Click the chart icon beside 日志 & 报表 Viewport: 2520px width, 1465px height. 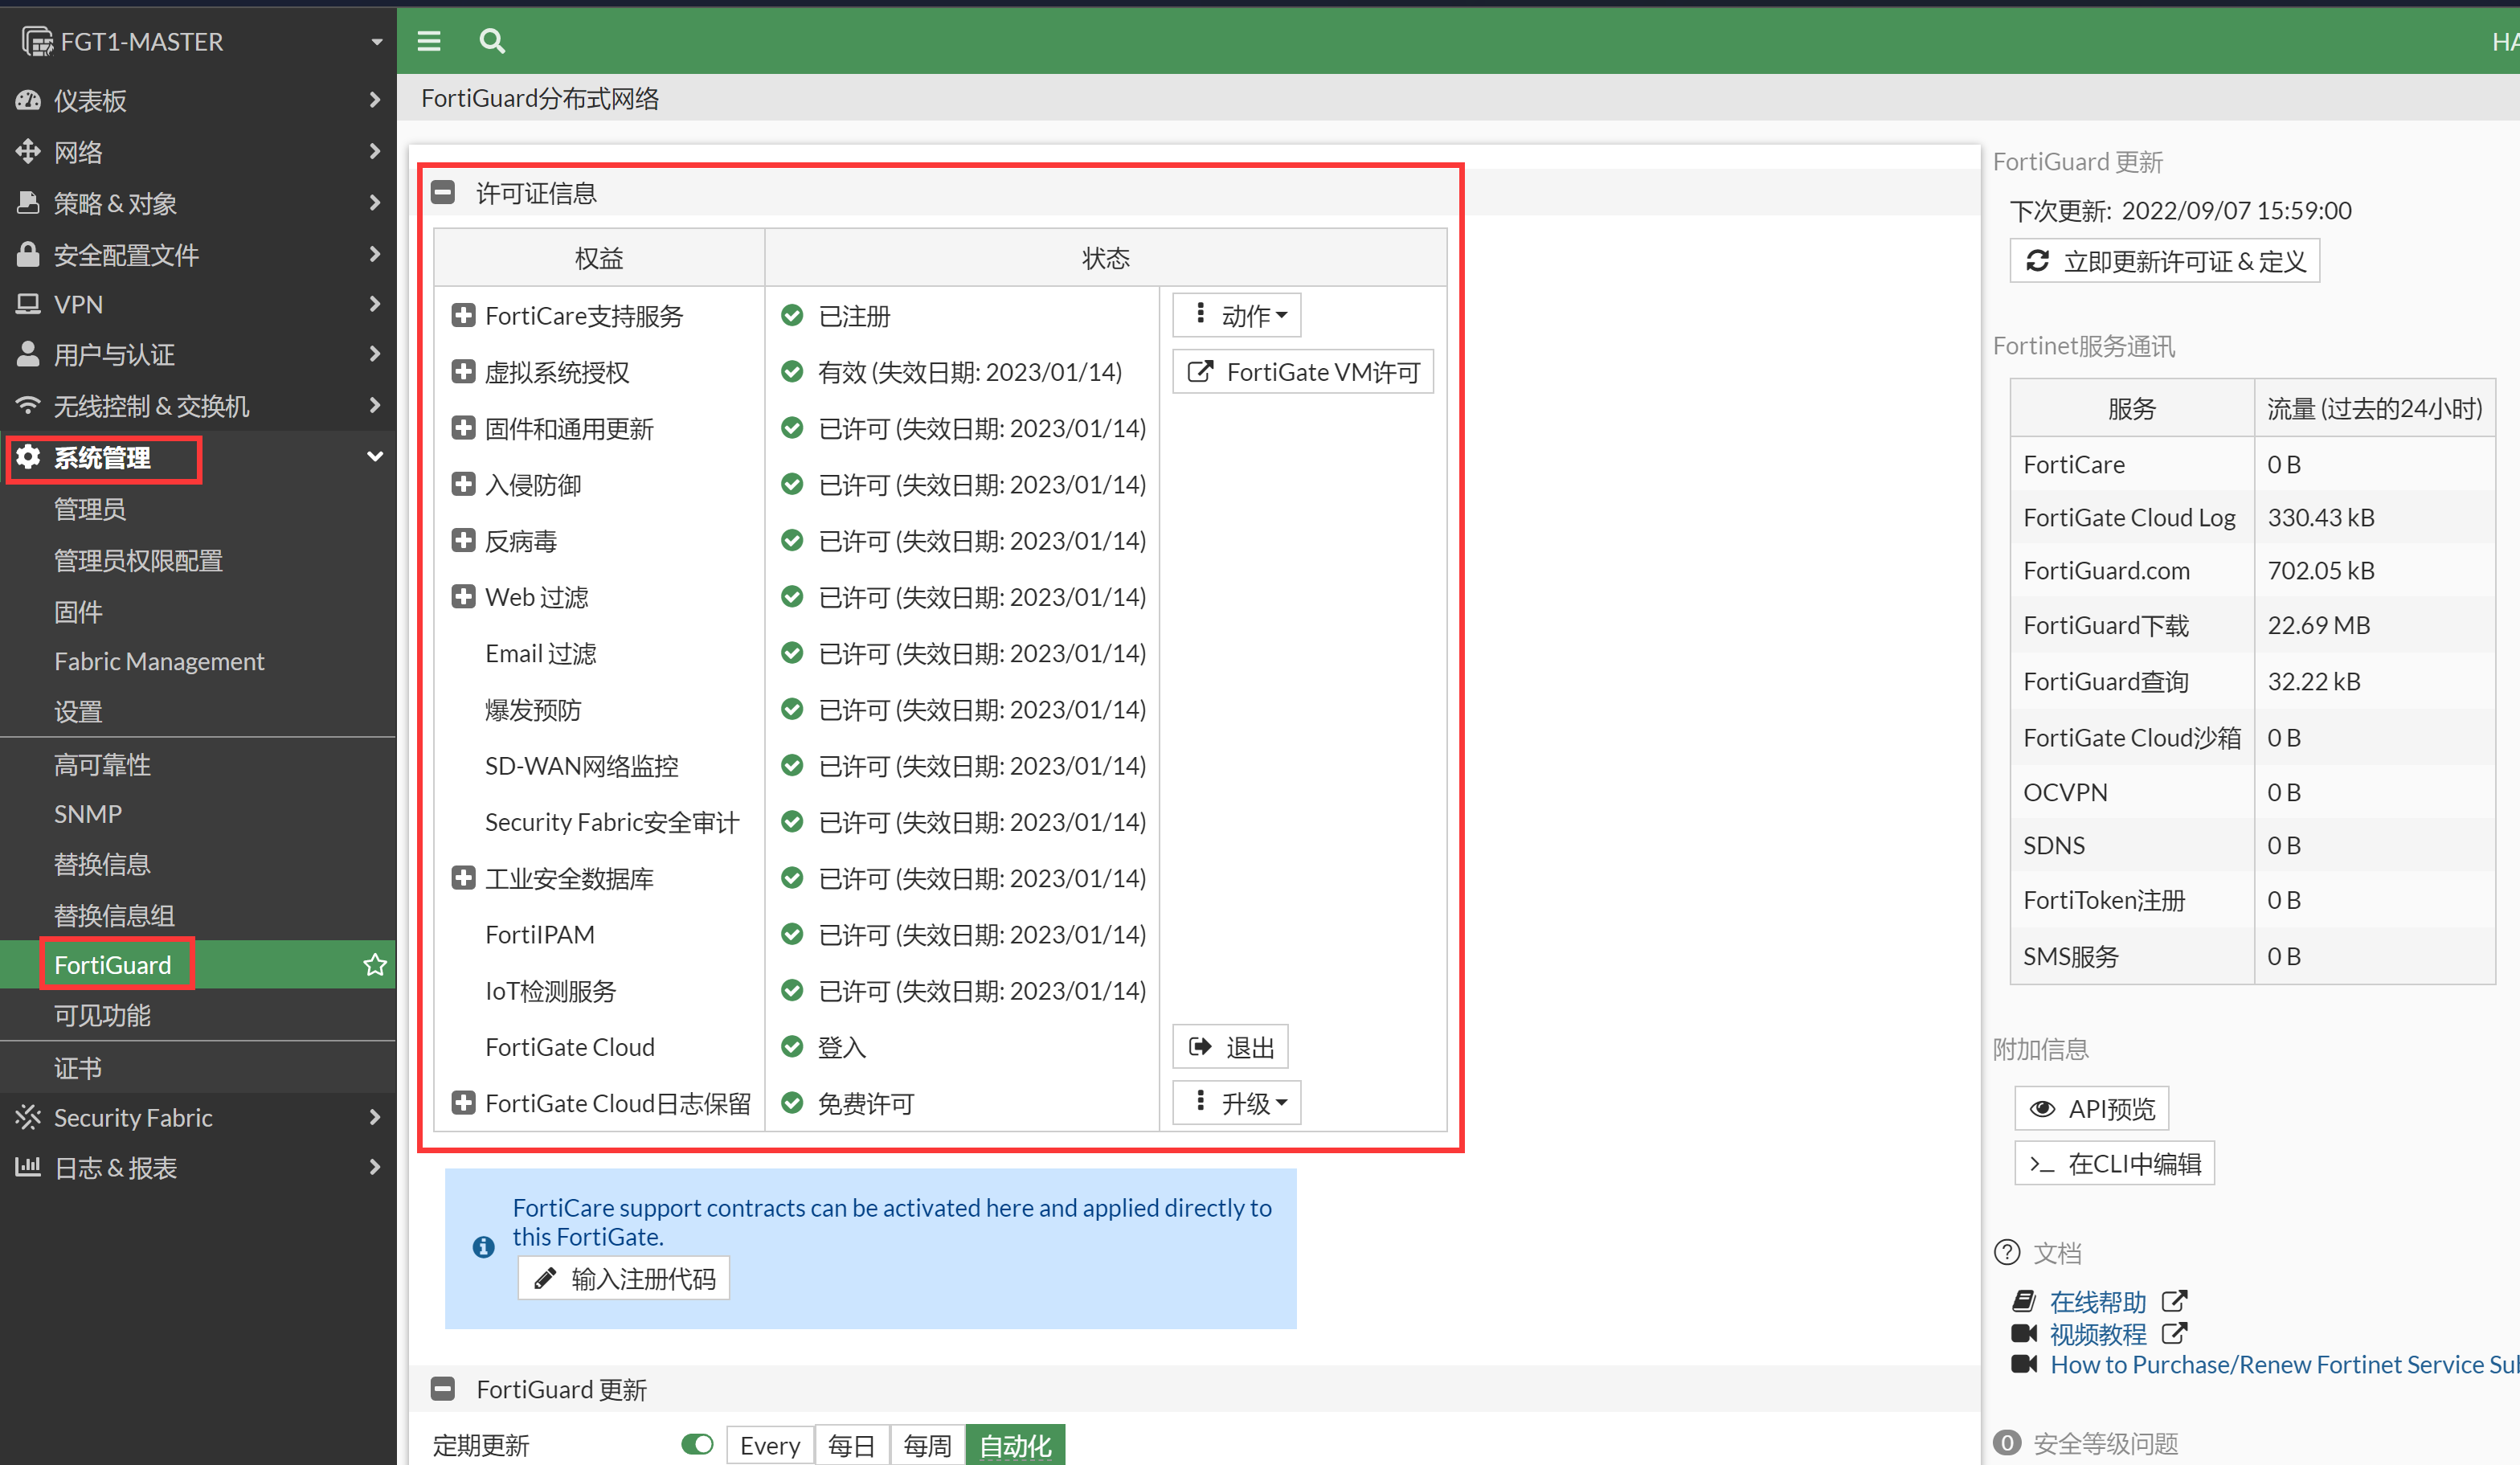point(28,1166)
